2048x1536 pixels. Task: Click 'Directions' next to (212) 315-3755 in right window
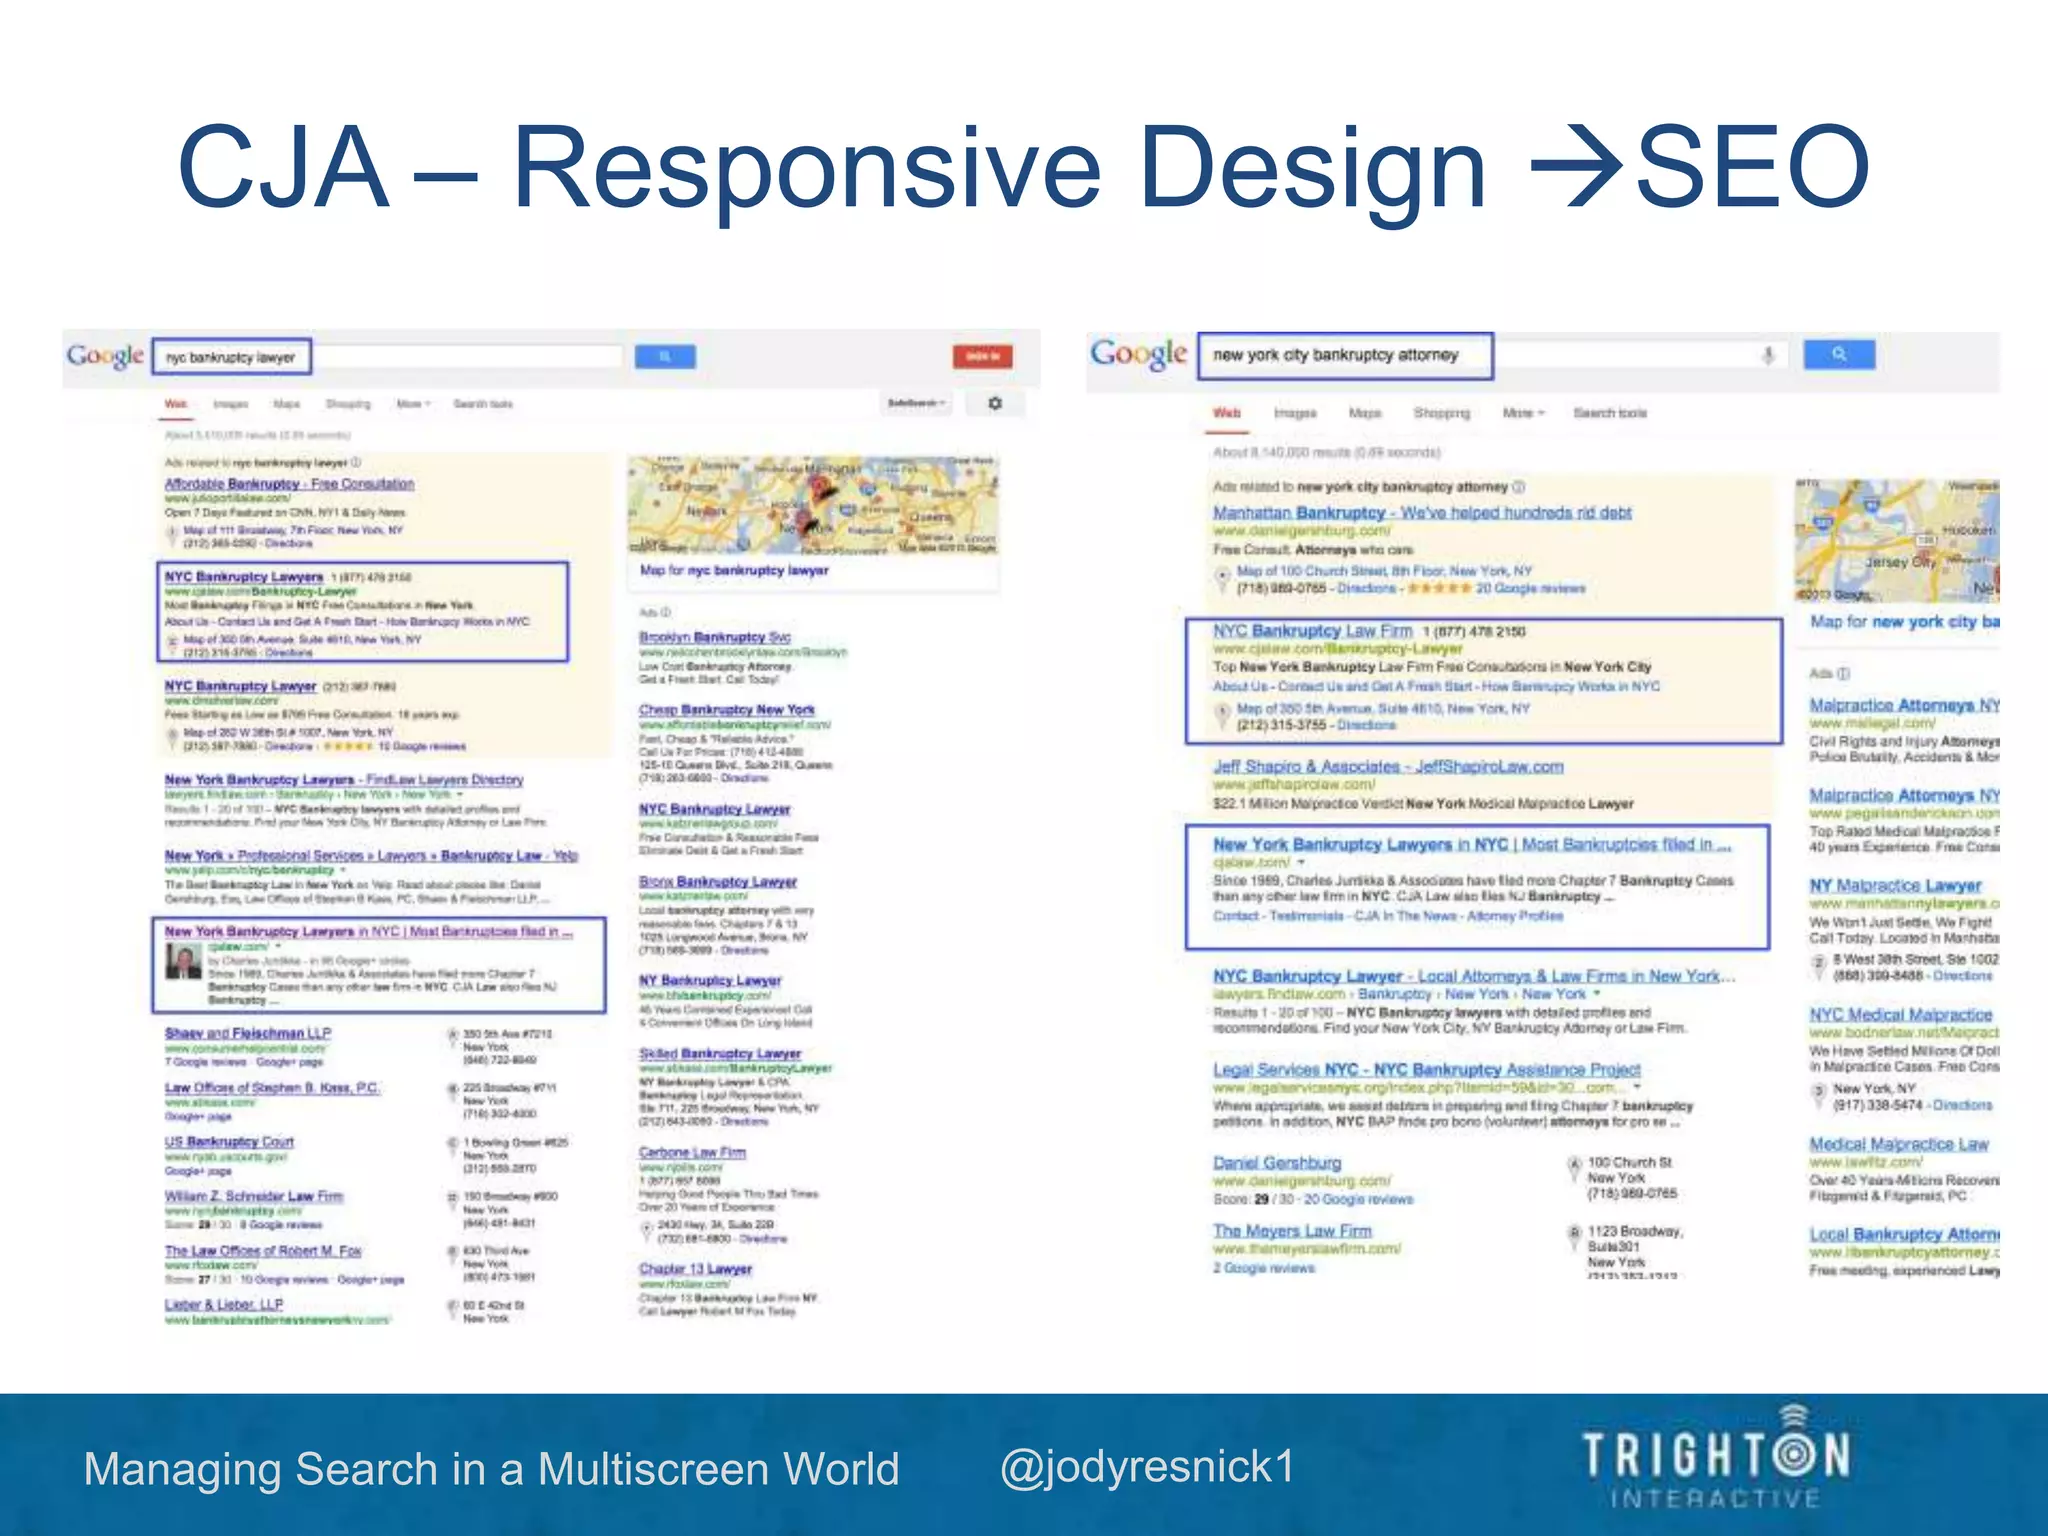(x=1366, y=725)
